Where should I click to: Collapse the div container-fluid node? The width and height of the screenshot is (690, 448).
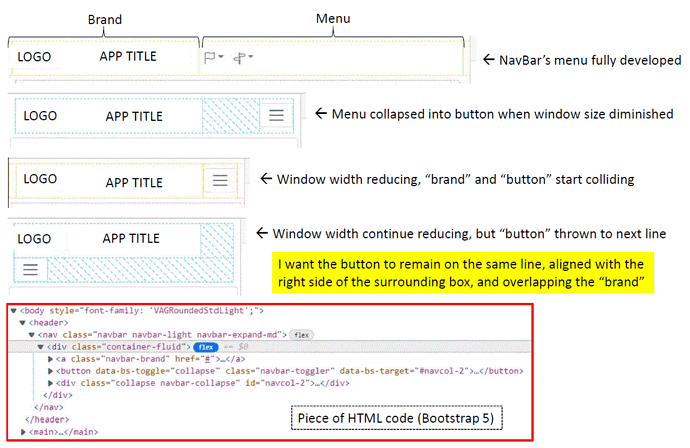[x=40, y=347]
